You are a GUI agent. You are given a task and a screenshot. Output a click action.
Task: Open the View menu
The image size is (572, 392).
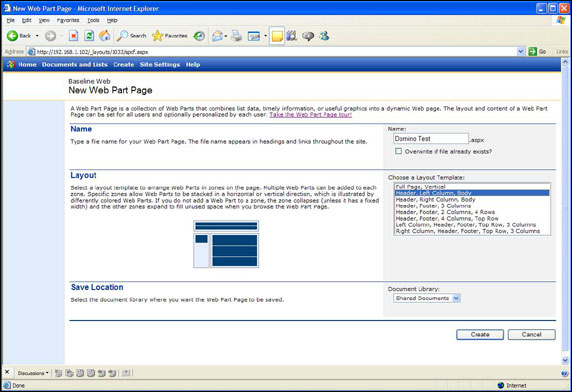pyautogui.click(x=44, y=20)
